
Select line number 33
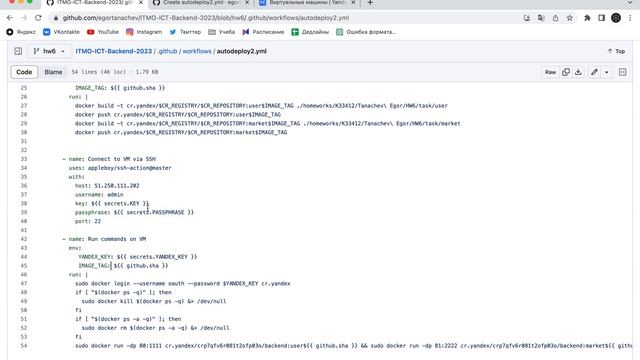[x=24, y=159]
